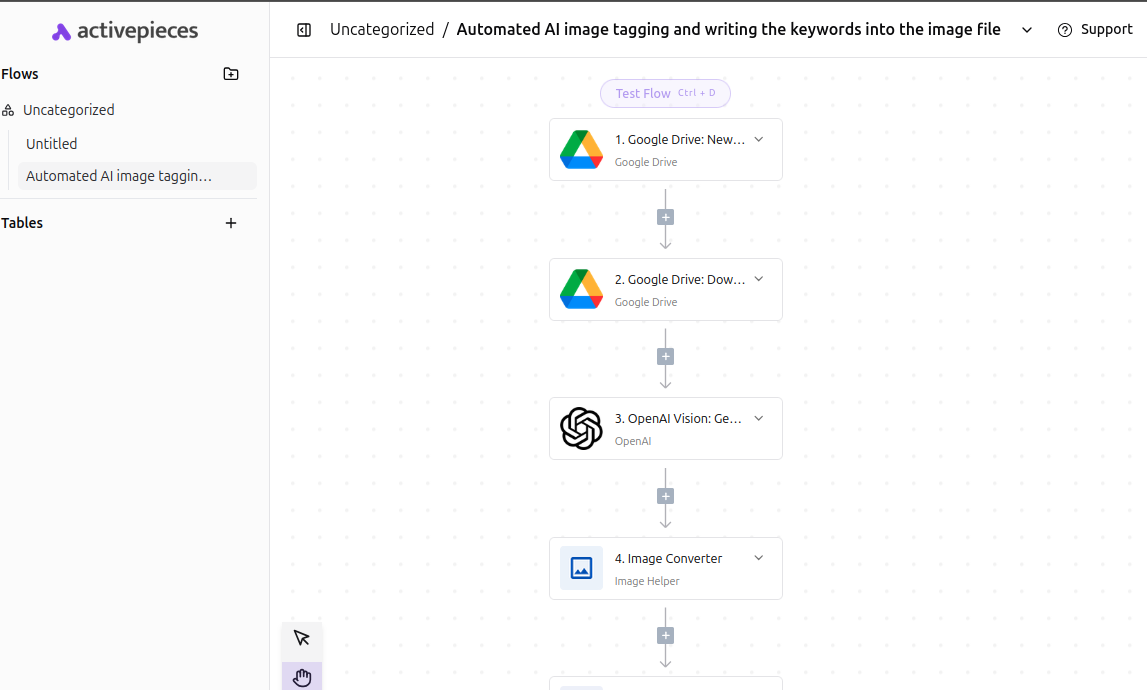Screen dimensions: 1147x690
Task: Select the Automated AI image tagging flow
Action: point(119,176)
